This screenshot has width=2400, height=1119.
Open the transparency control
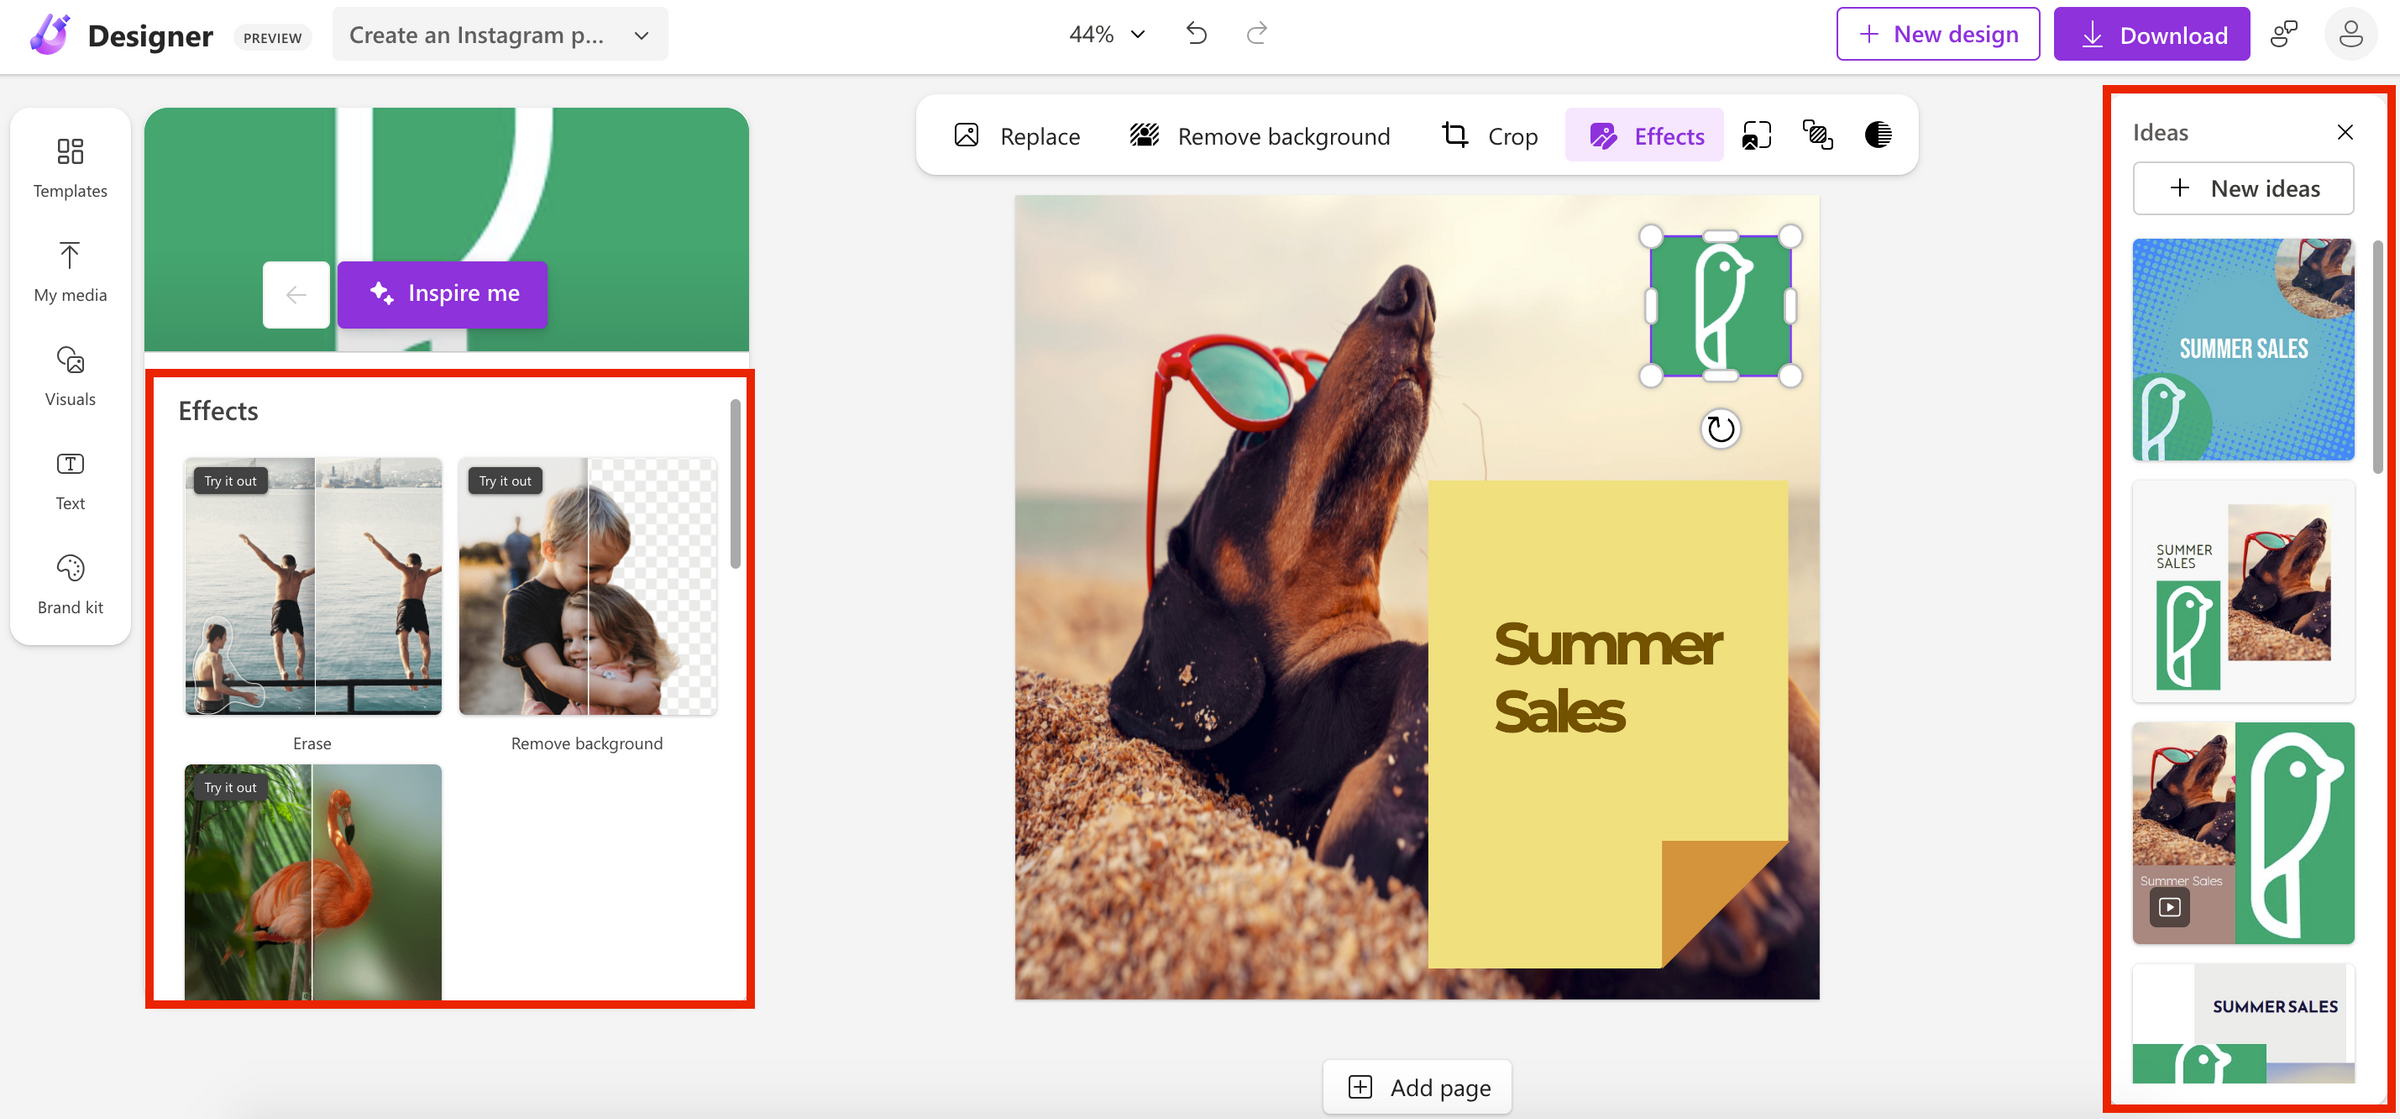[x=1878, y=135]
